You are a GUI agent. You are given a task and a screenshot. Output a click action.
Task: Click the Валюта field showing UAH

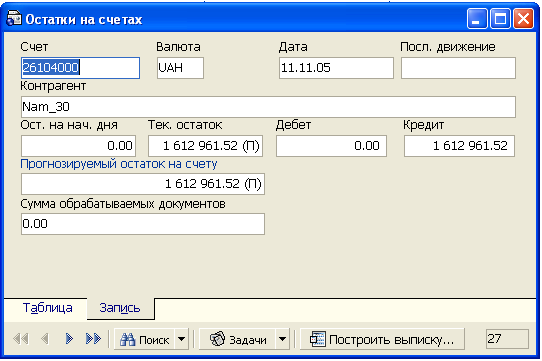coord(180,68)
